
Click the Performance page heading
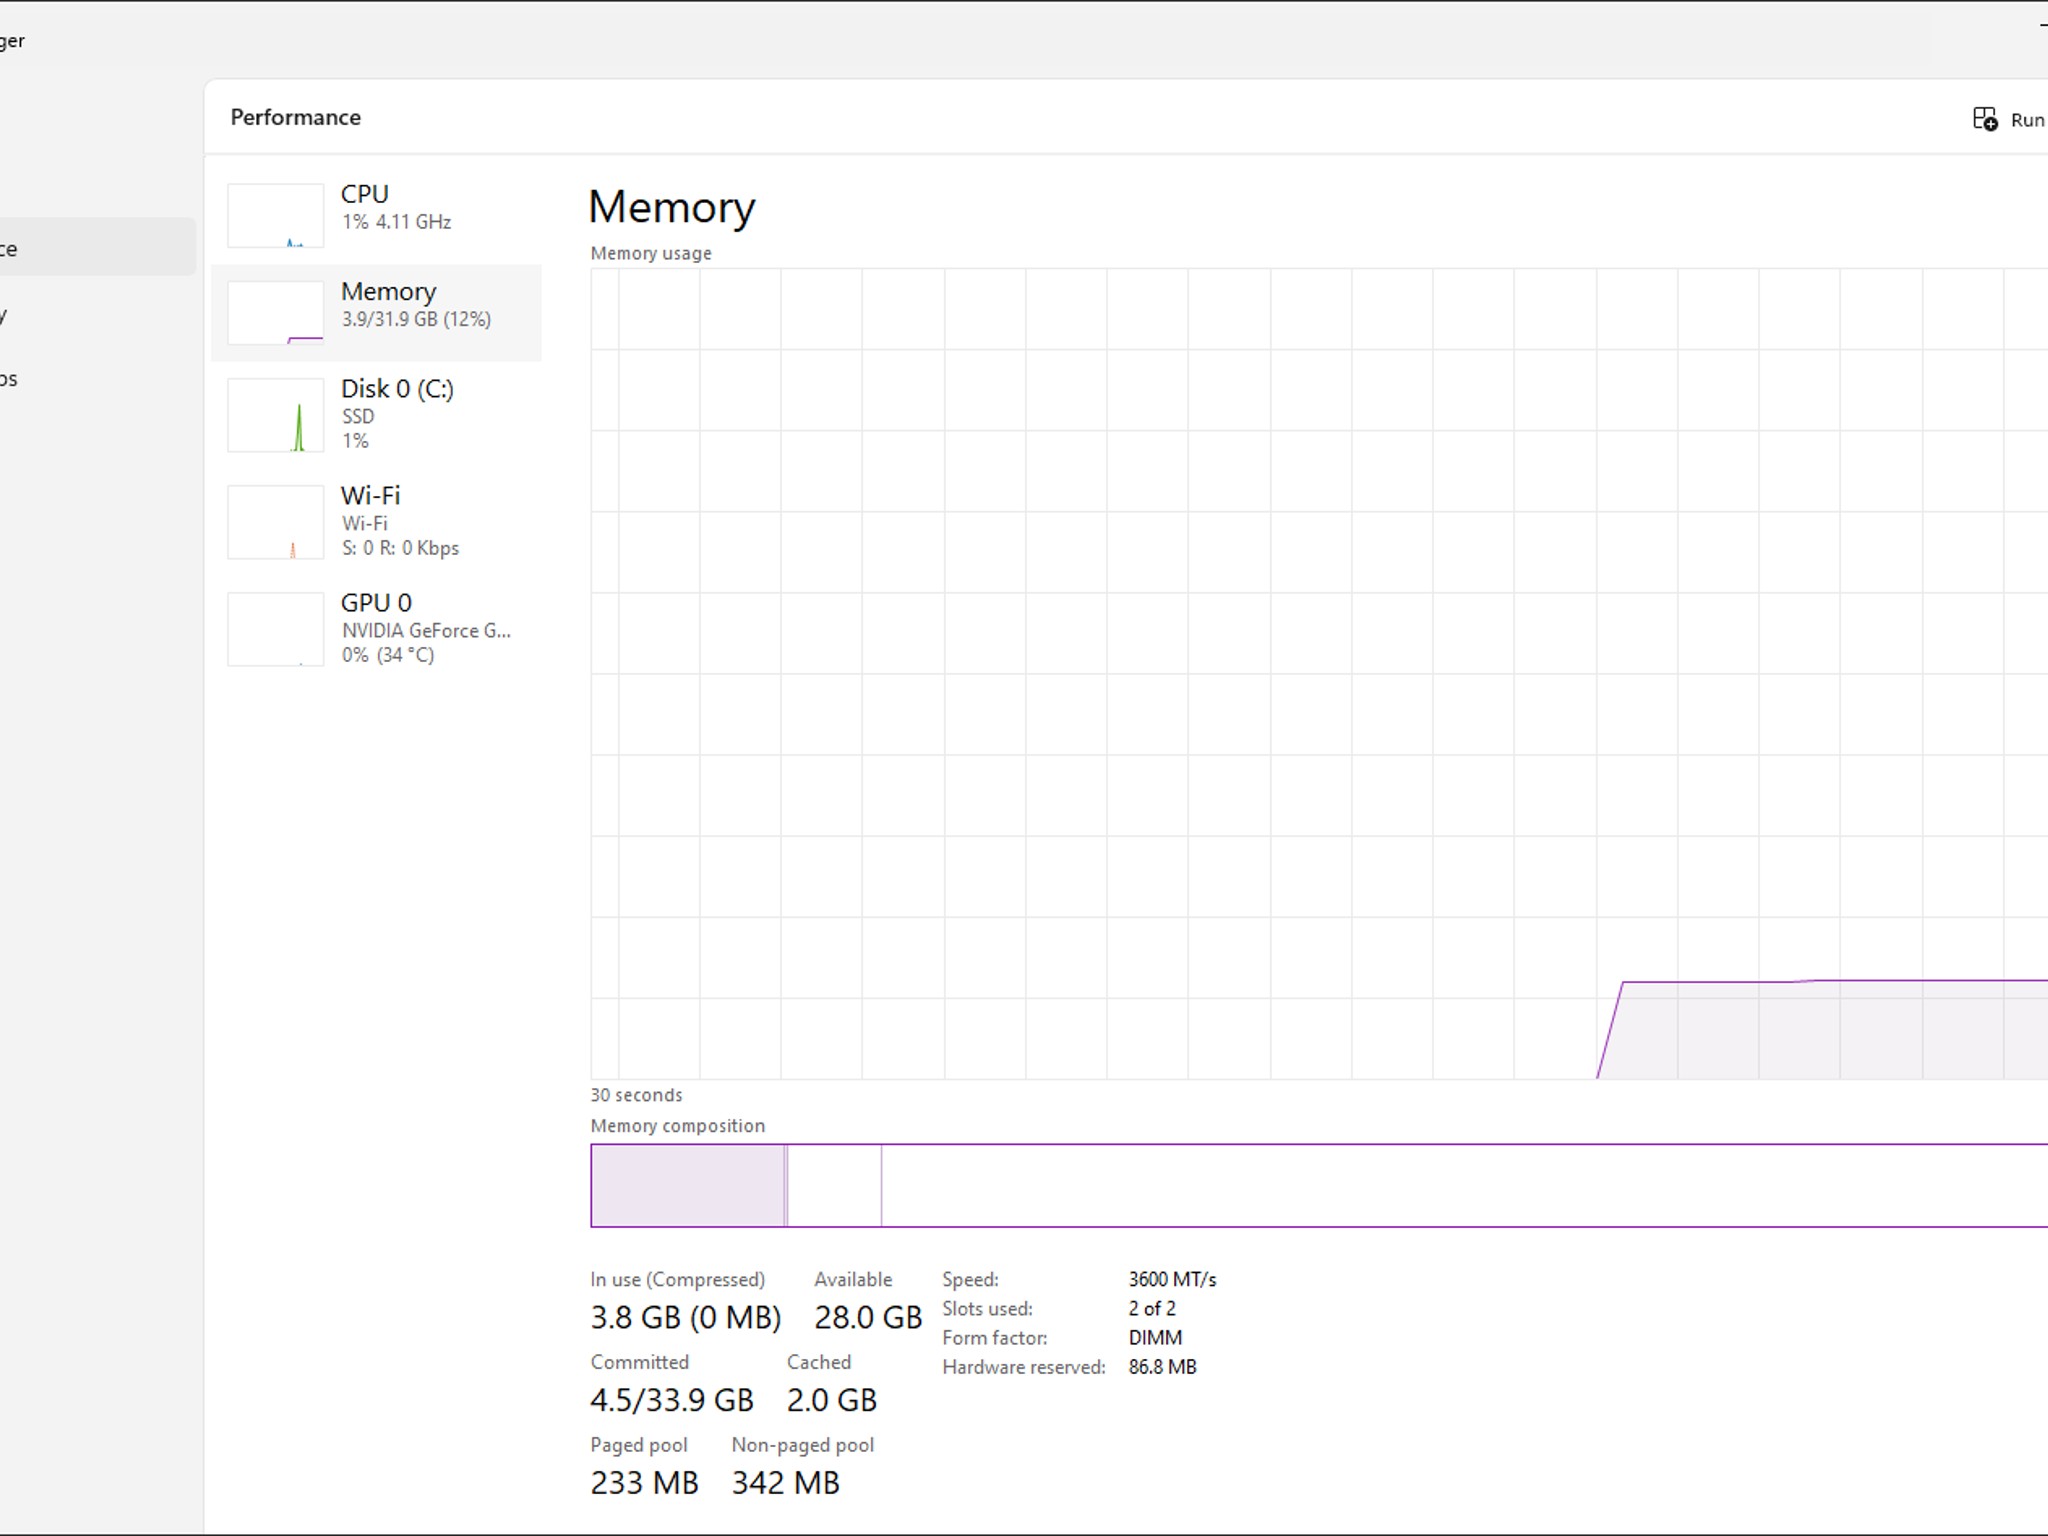pyautogui.click(x=296, y=117)
